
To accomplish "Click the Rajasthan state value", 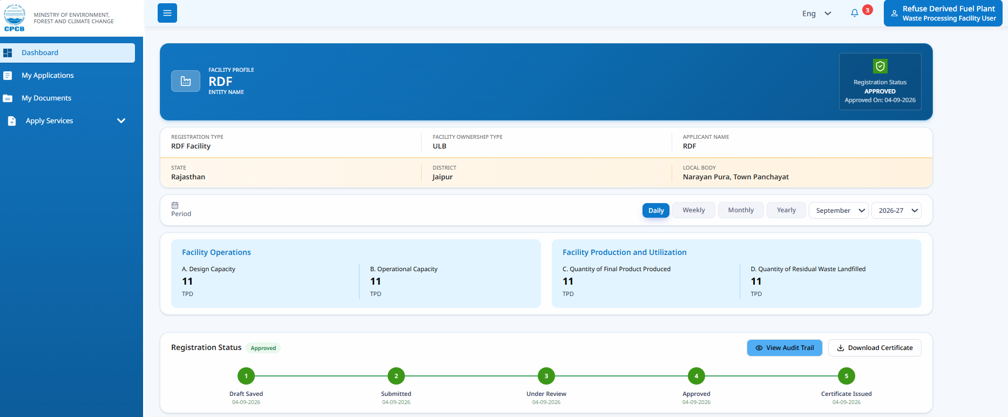I will 188,177.
